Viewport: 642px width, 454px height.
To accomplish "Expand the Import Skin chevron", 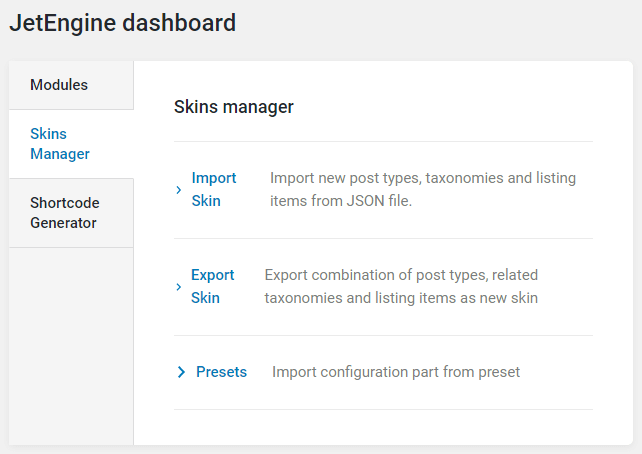I will pos(179,190).
